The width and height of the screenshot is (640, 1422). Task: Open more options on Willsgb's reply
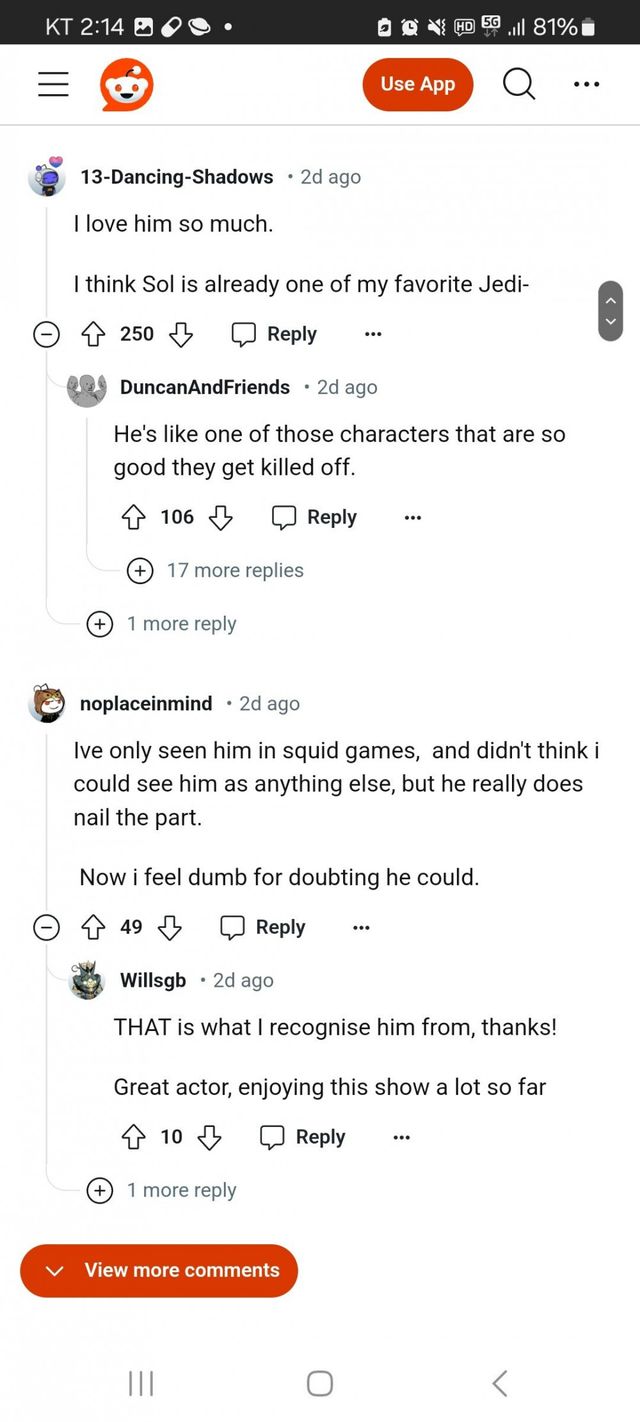401,1137
